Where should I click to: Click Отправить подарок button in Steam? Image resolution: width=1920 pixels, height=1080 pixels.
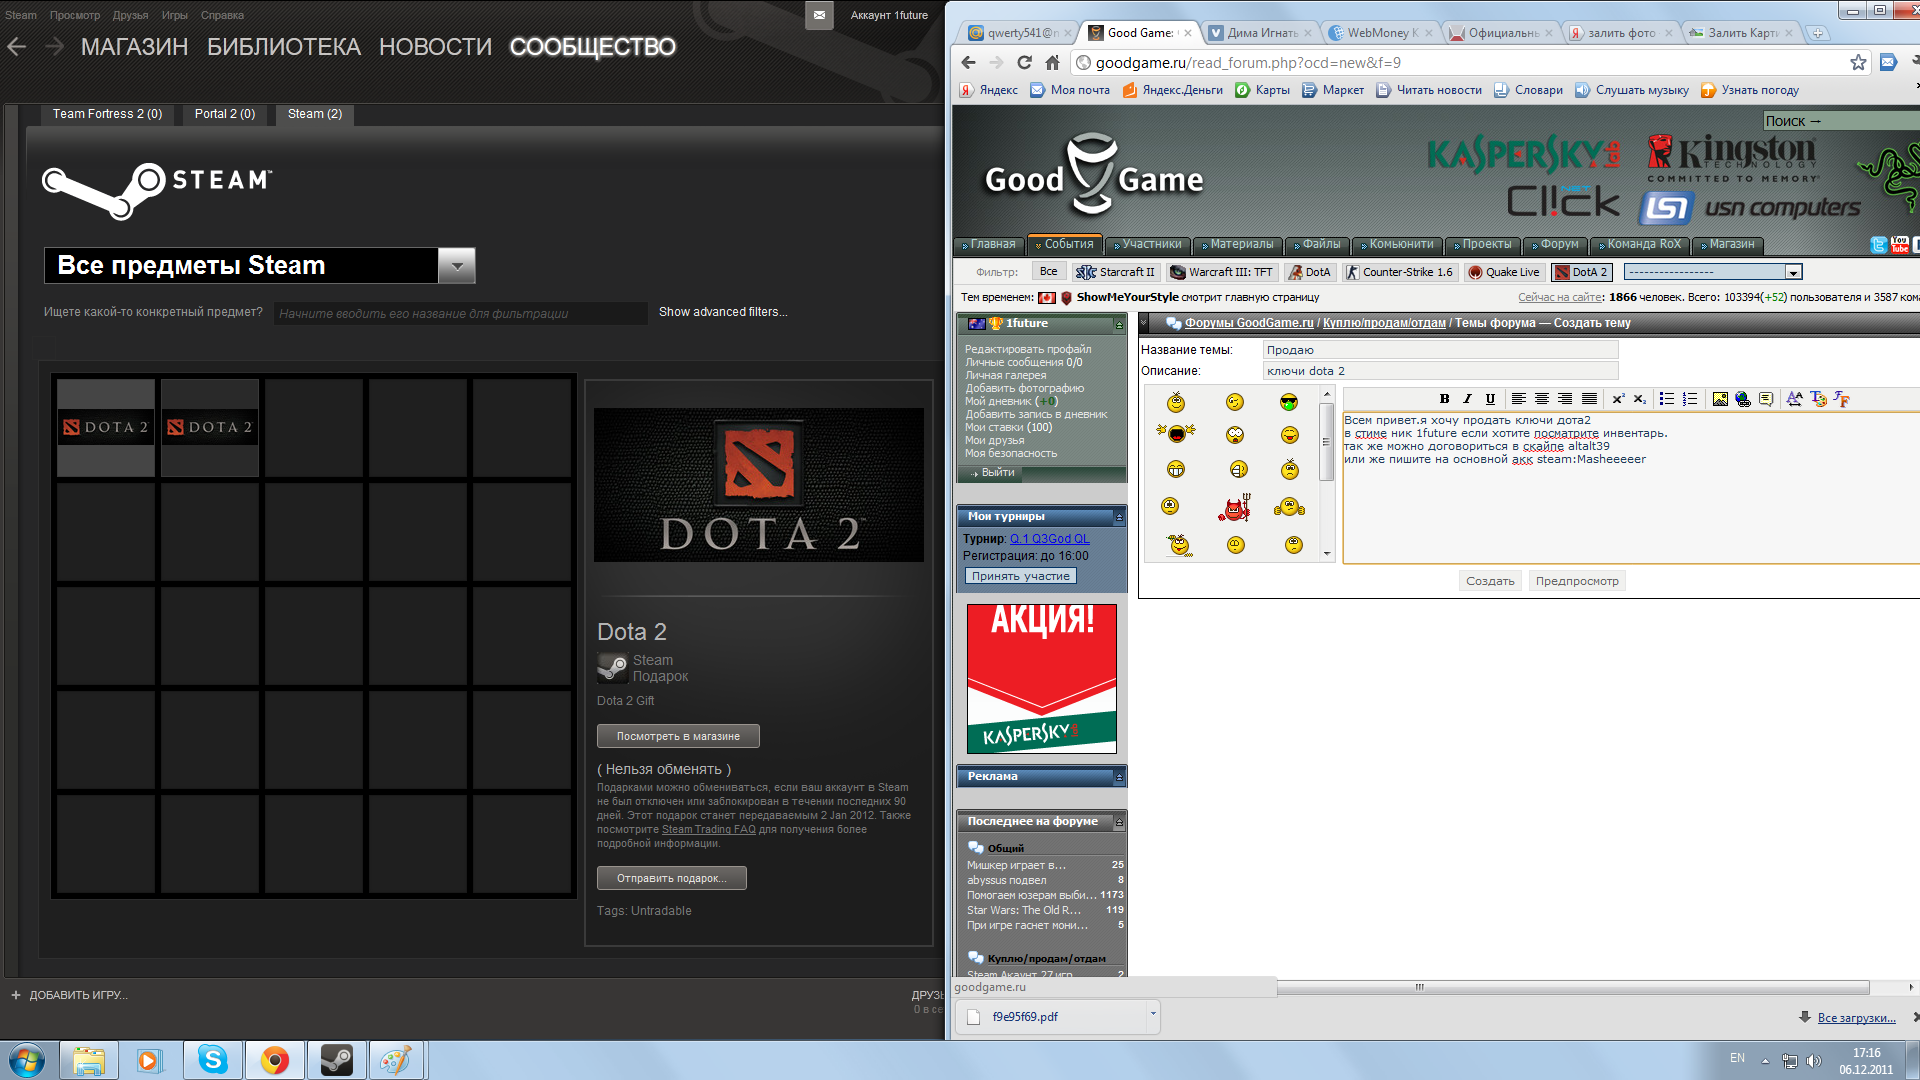(672, 878)
